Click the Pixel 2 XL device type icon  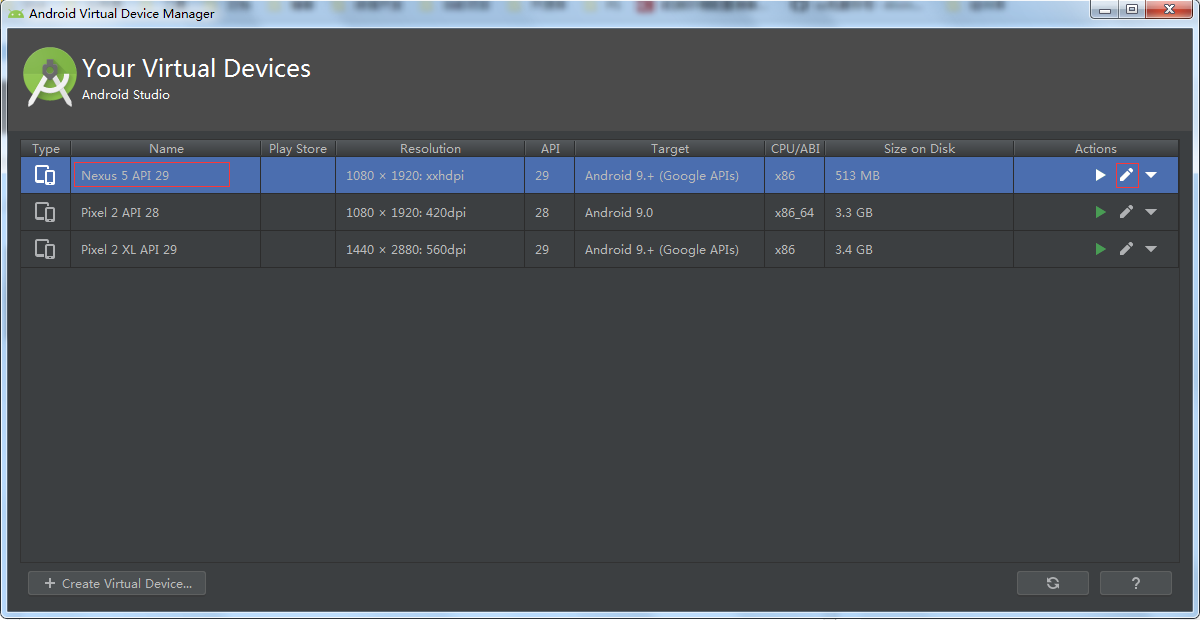click(x=45, y=249)
